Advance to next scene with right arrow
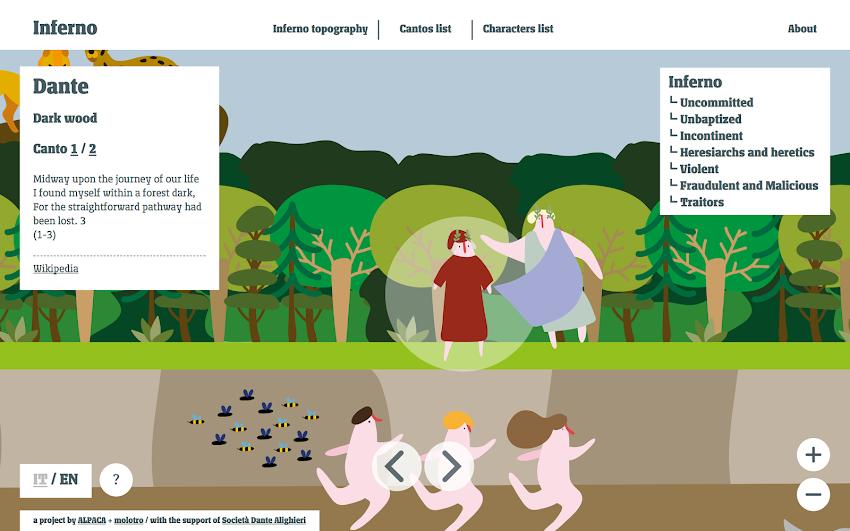The image size is (850, 531). (449, 466)
